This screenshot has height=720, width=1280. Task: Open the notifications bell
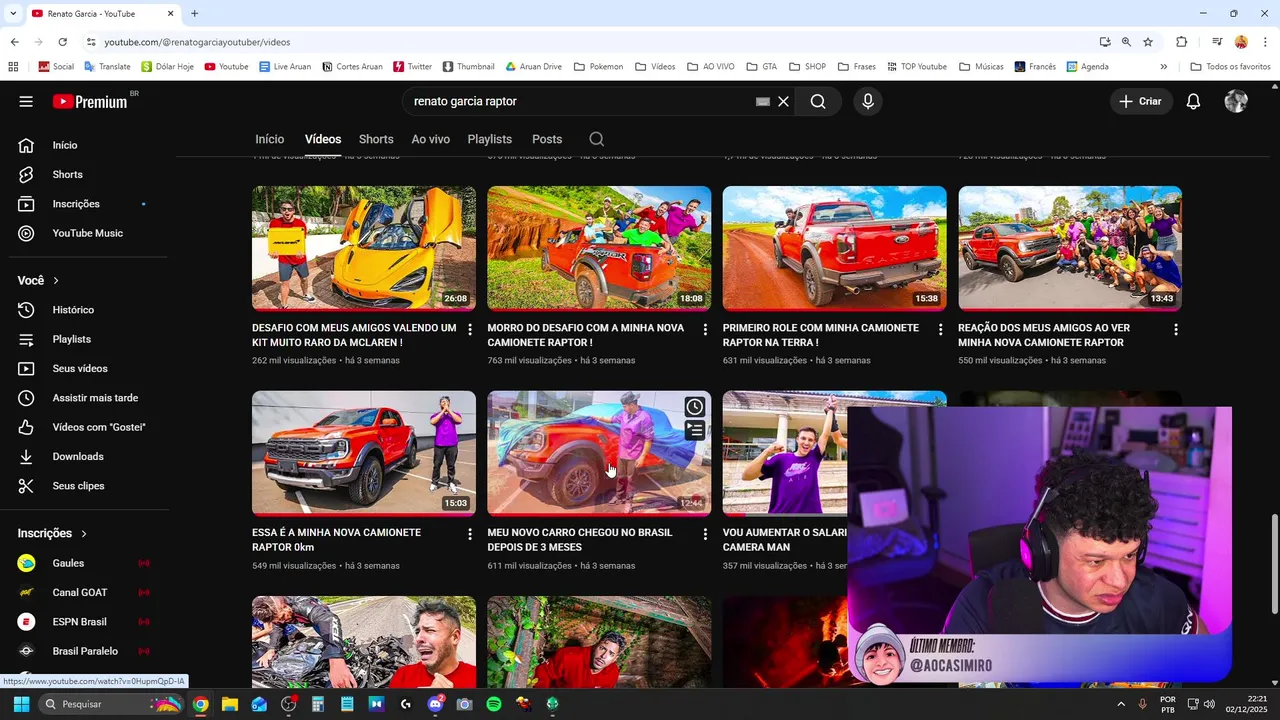pyautogui.click(x=1193, y=101)
